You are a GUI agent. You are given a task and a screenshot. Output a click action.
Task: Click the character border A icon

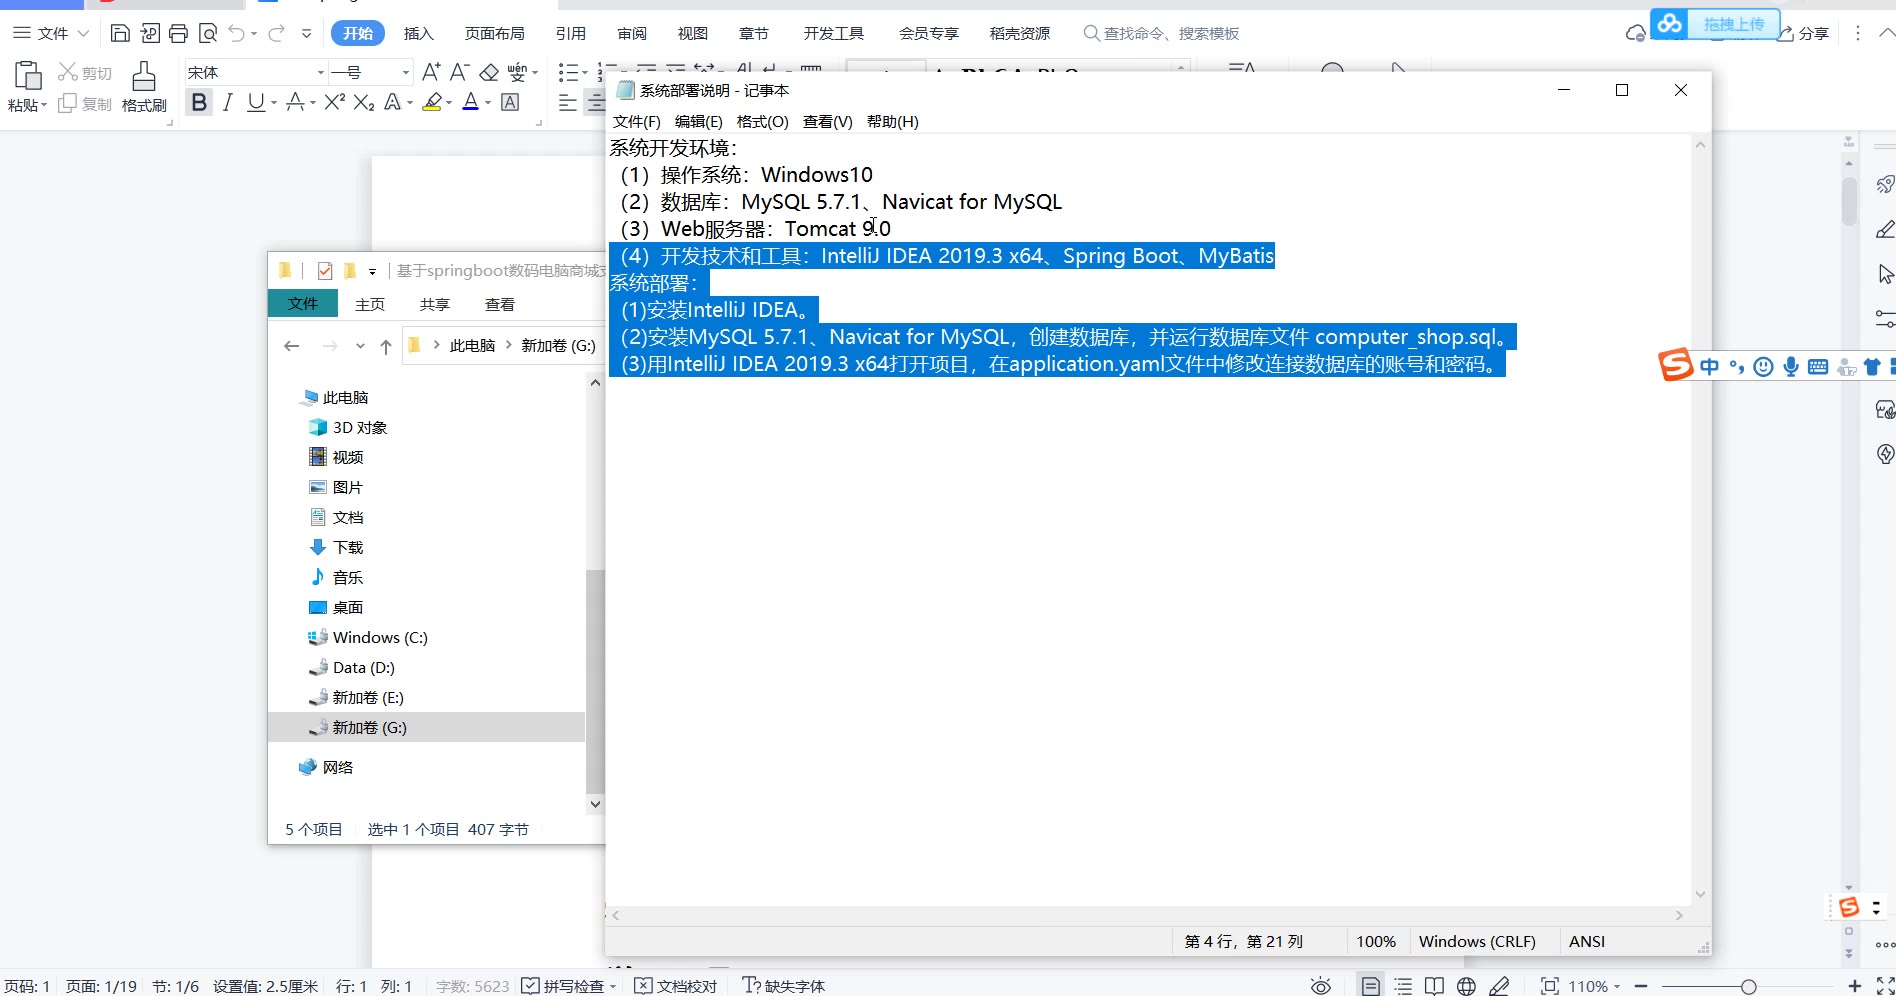pos(510,102)
